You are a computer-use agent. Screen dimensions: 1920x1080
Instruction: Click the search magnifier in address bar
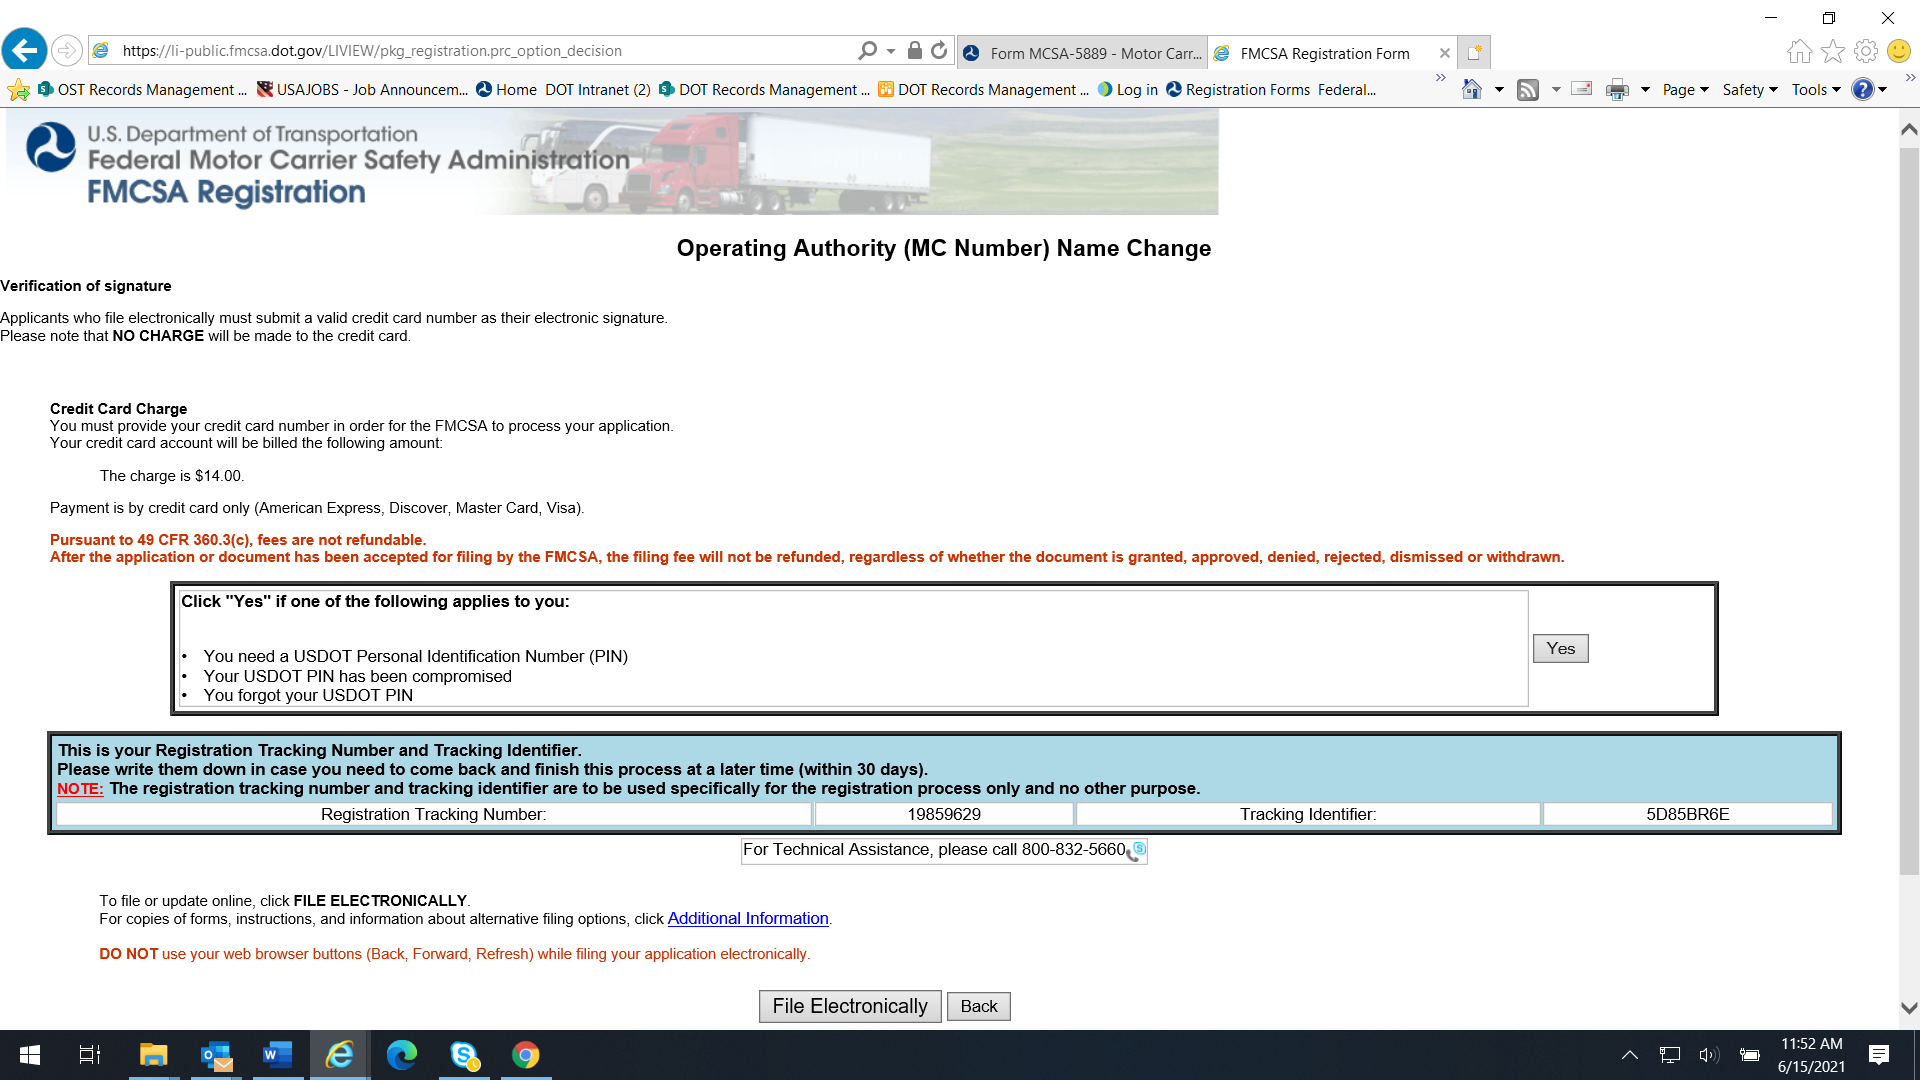tap(867, 50)
